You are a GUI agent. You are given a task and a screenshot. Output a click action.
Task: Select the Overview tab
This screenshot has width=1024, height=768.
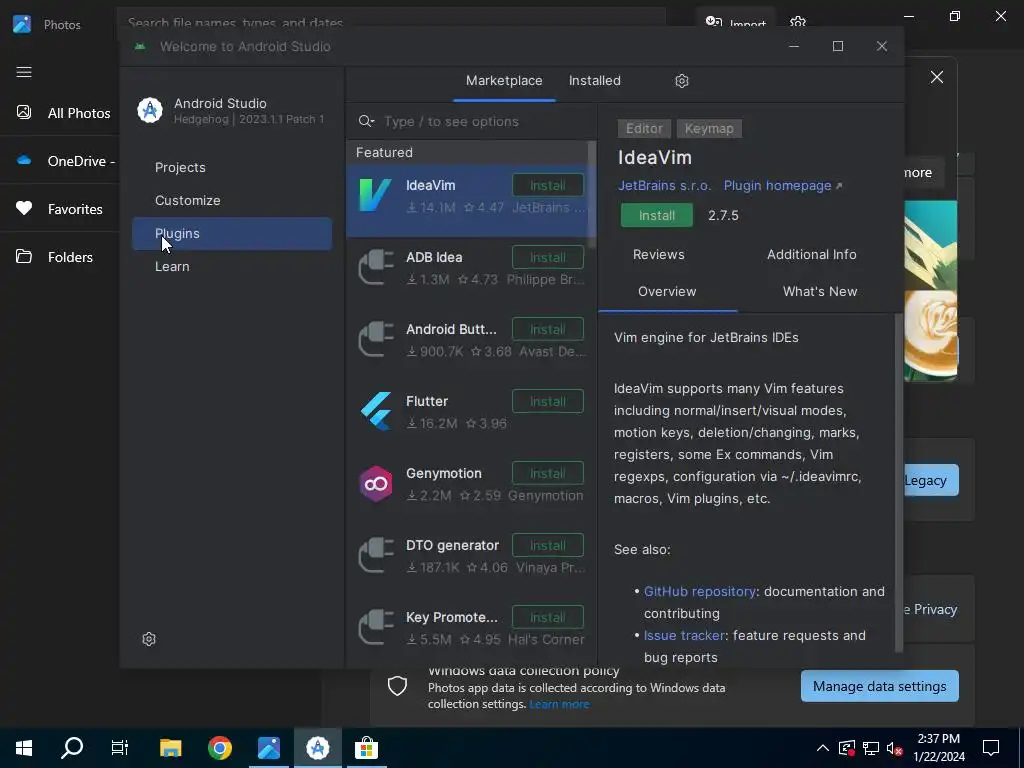pyautogui.click(x=667, y=291)
